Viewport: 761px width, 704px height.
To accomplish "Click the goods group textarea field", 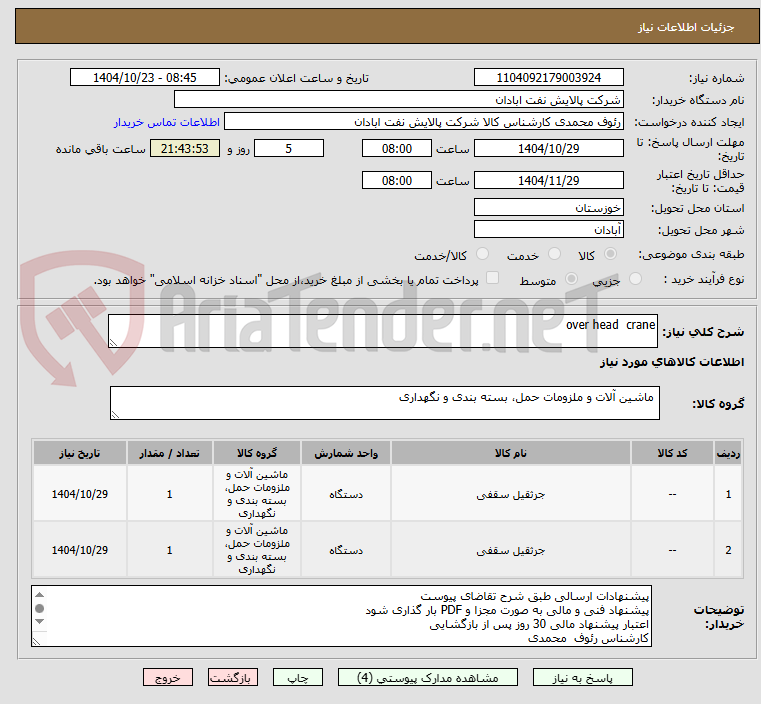I will [383, 404].
